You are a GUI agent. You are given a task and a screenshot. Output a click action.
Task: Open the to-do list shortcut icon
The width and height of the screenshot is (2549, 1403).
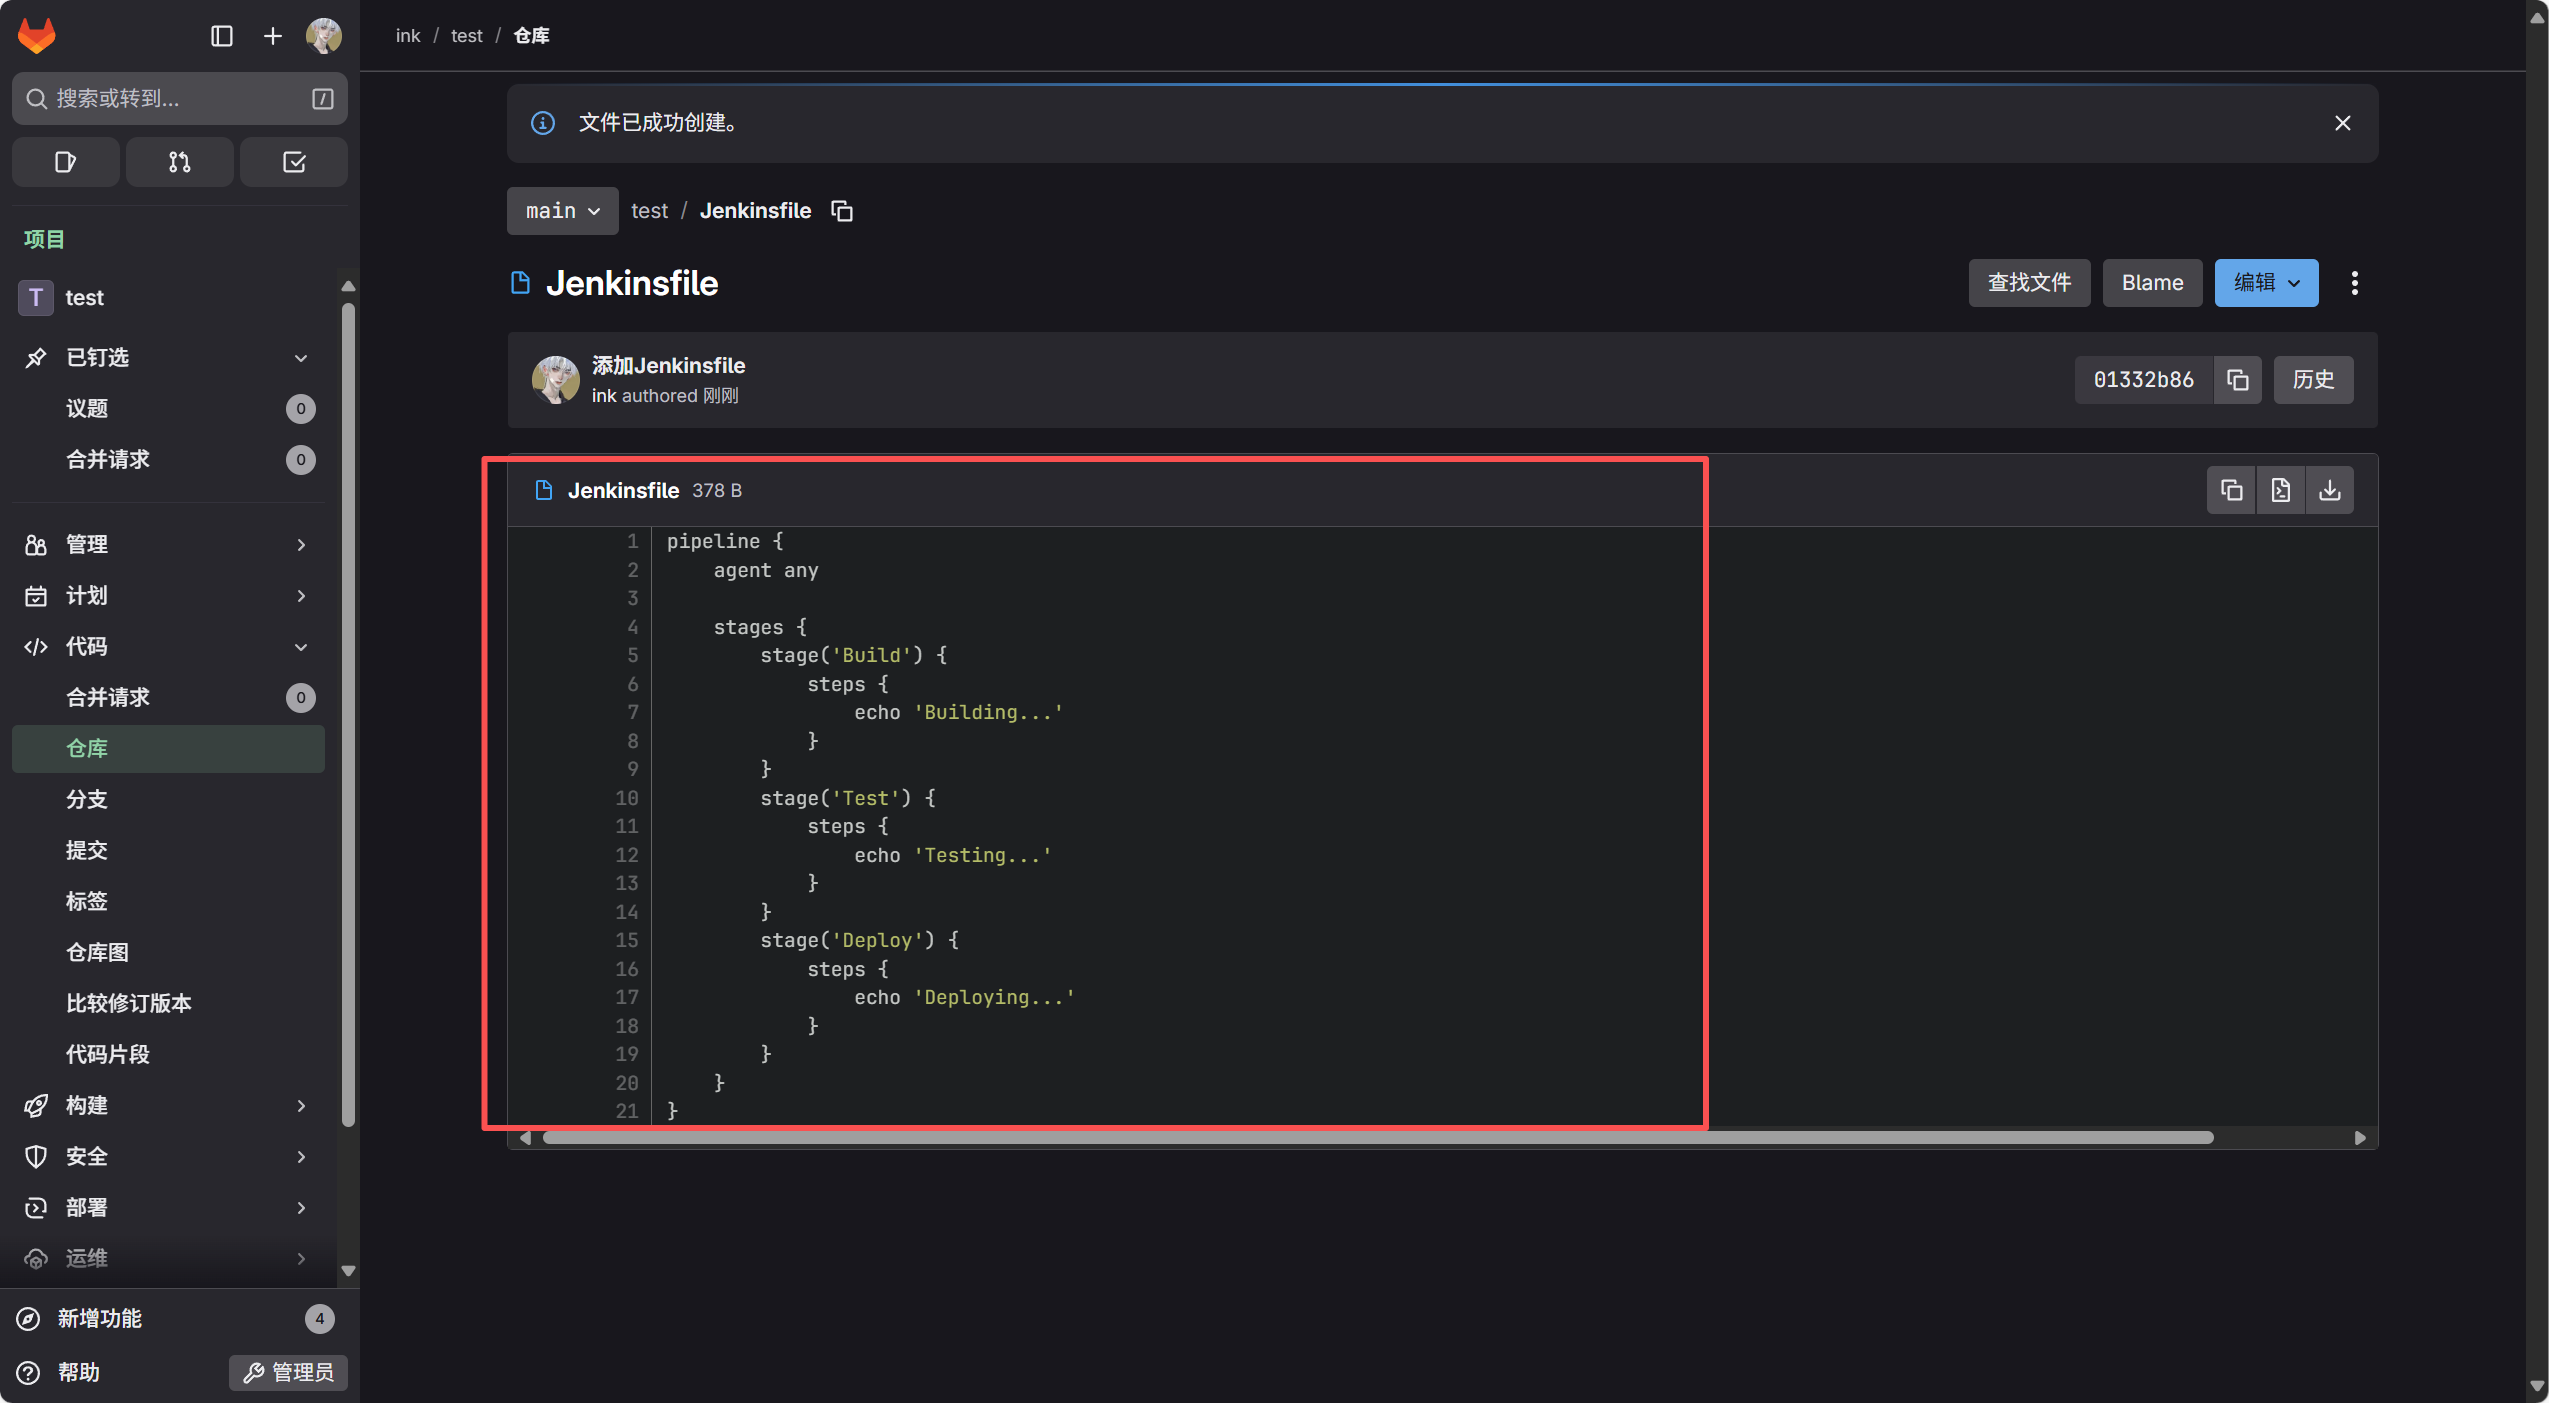[x=294, y=162]
